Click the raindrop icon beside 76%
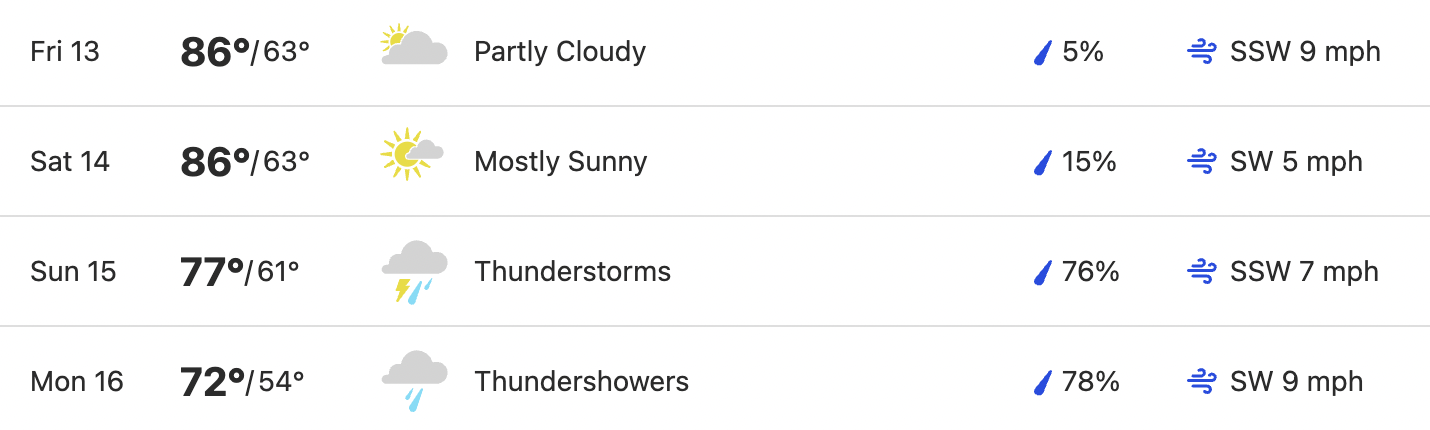Image resolution: width=1430 pixels, height=430 pixels. 1043,272
